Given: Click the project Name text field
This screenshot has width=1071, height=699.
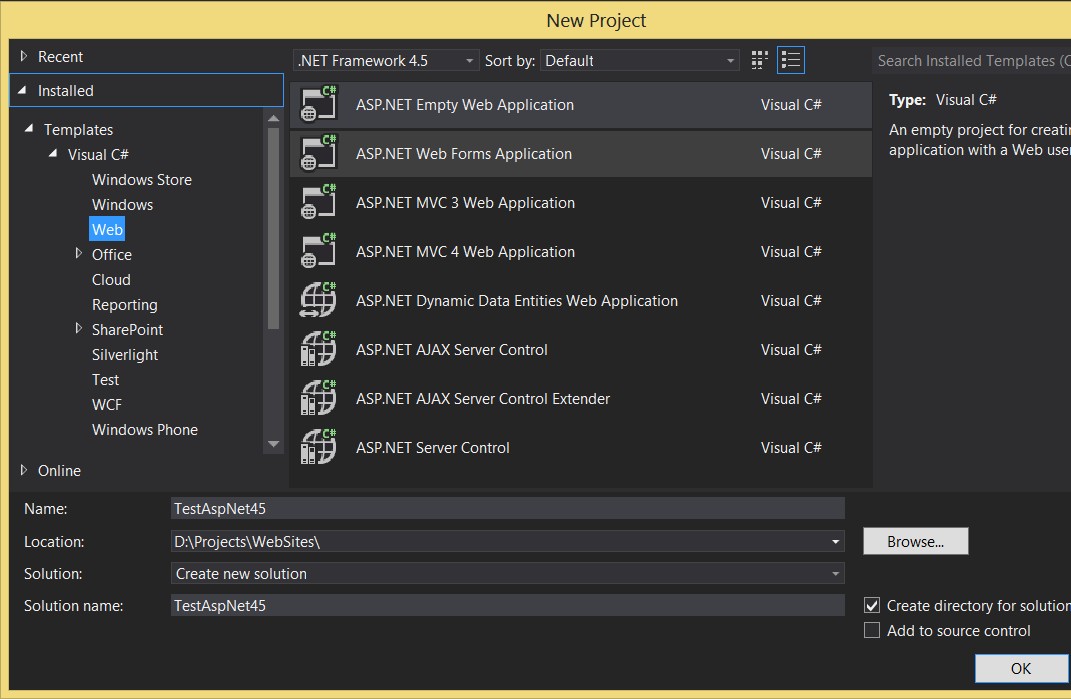Looking at the screenshot, I should (507, 508).
